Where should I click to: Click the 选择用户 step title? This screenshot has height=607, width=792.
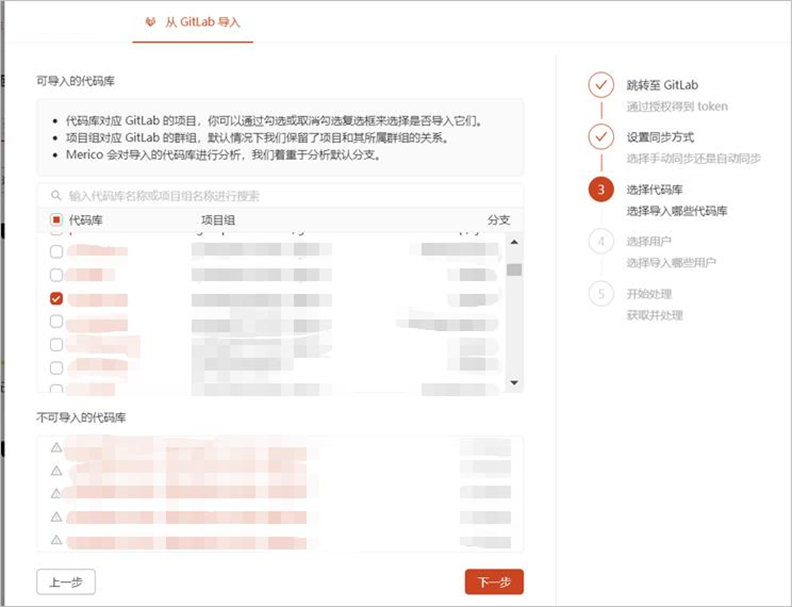click(x=649, y=241)
